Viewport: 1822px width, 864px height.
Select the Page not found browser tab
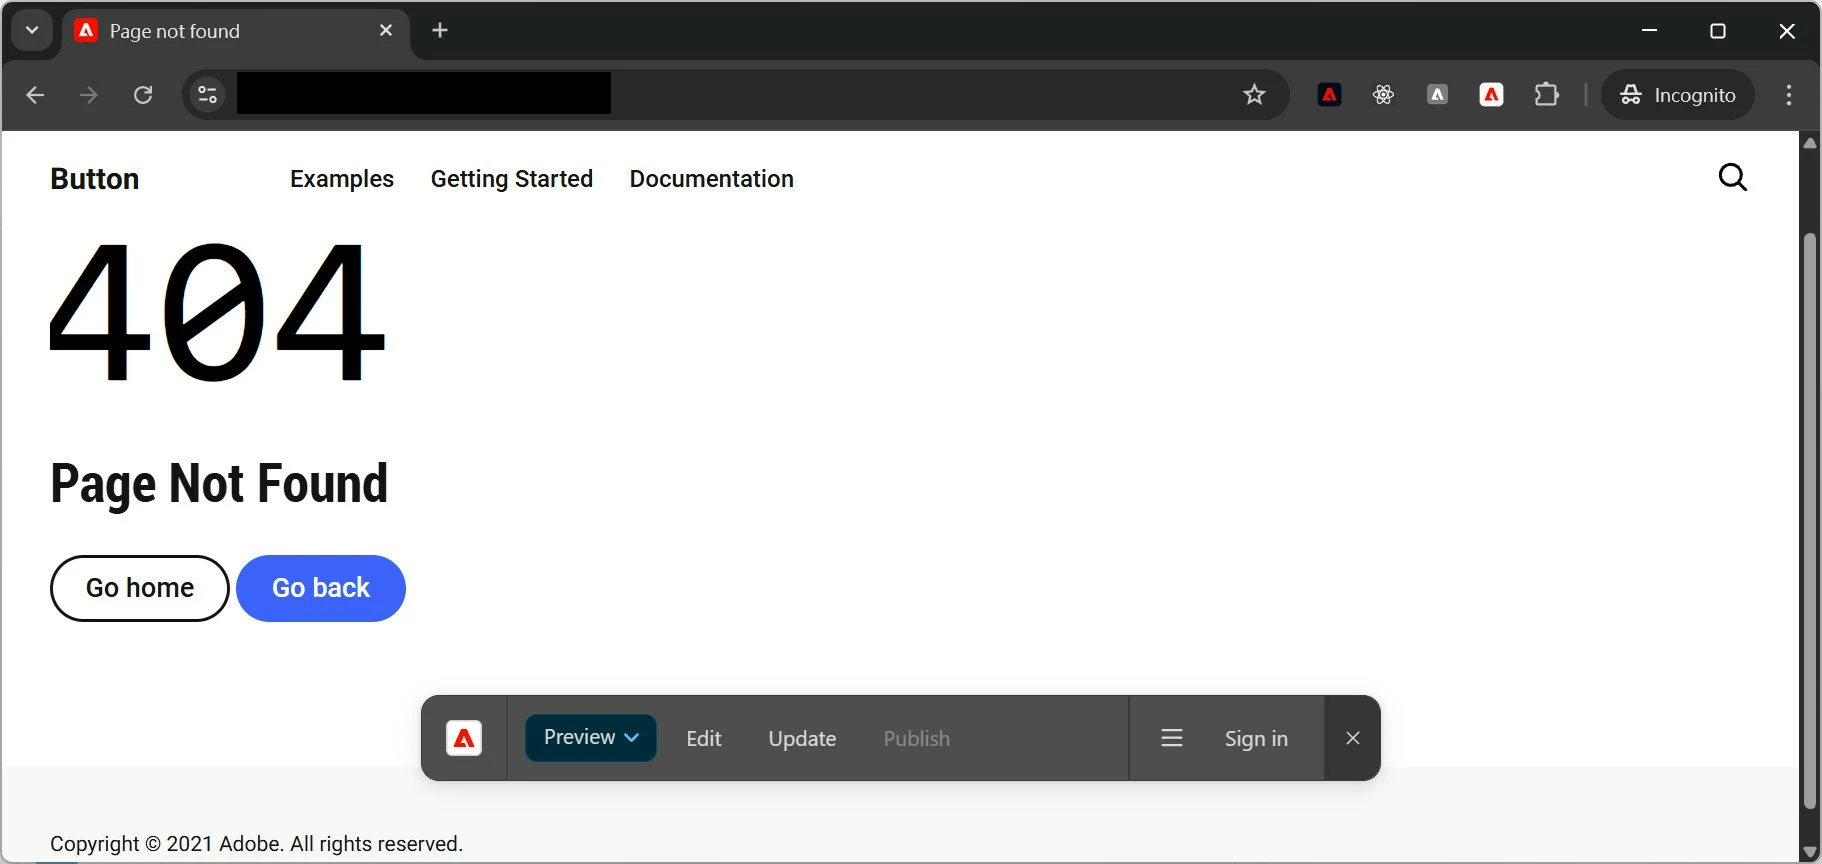235,31
